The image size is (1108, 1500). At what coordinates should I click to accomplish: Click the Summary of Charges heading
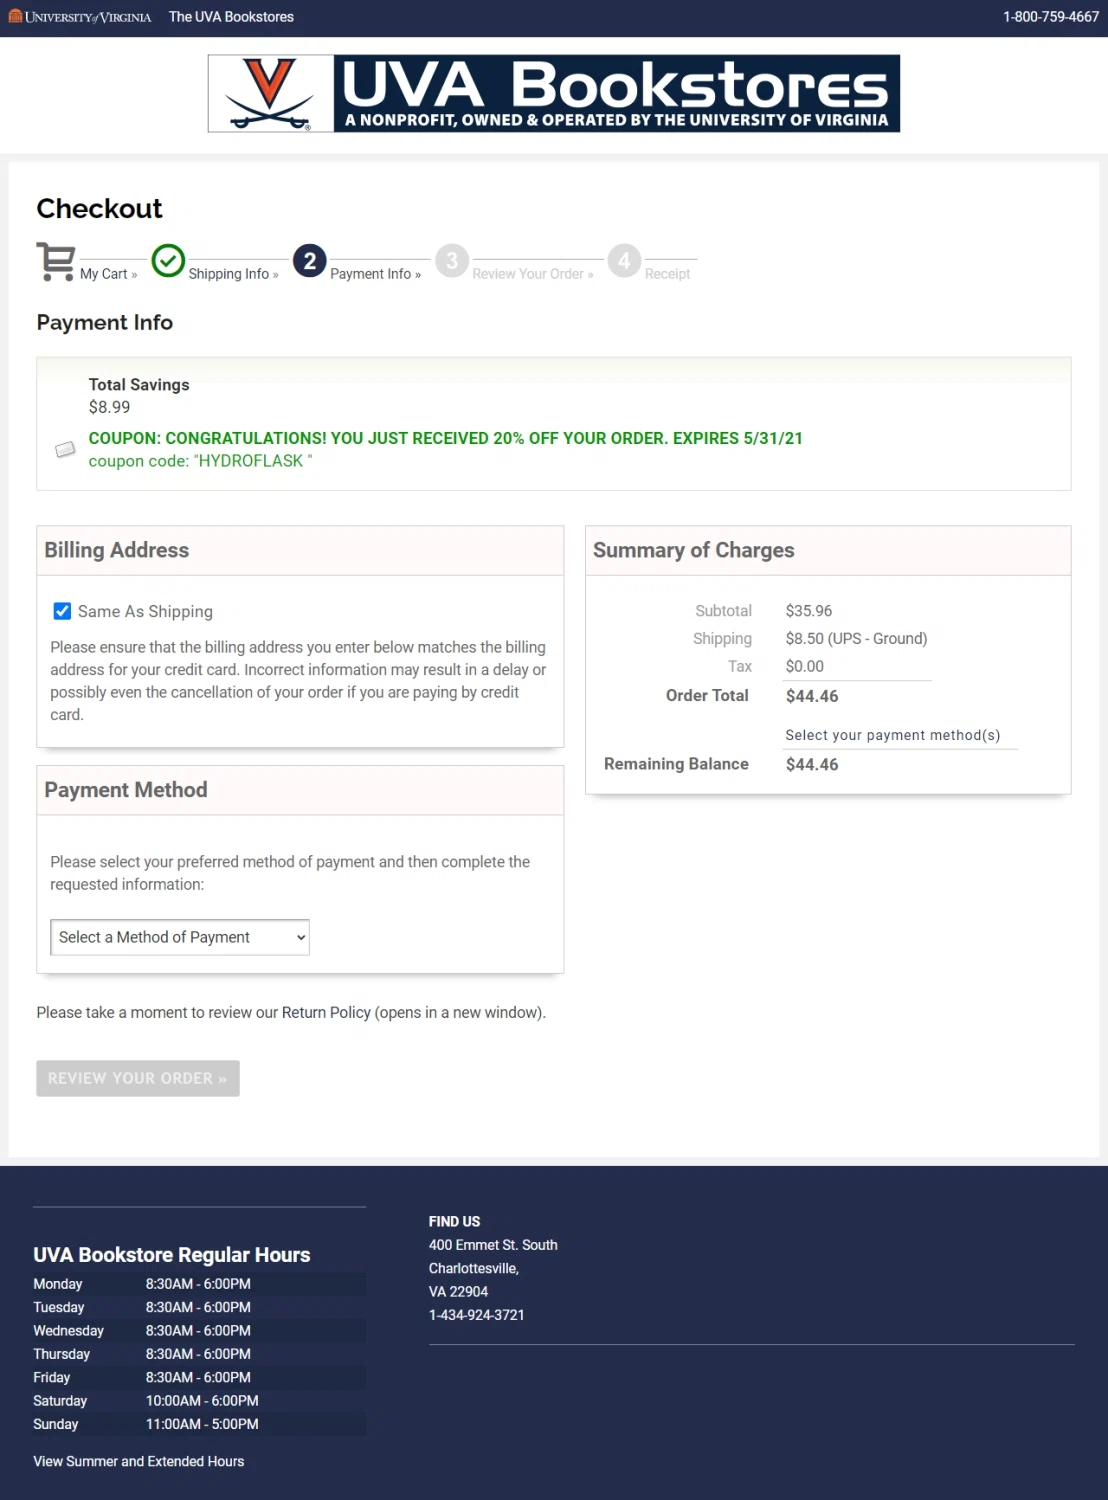coord(694,550)
